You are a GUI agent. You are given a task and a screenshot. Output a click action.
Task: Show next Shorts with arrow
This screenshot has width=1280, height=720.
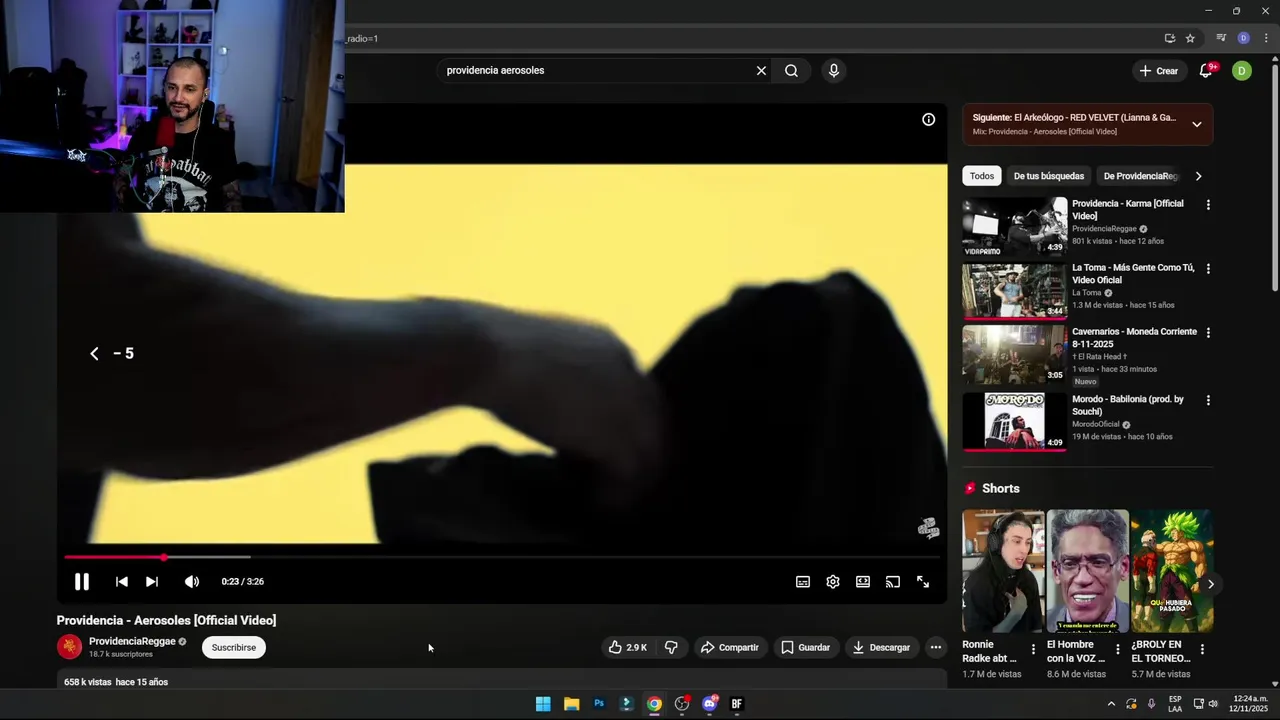[1210, 584]
